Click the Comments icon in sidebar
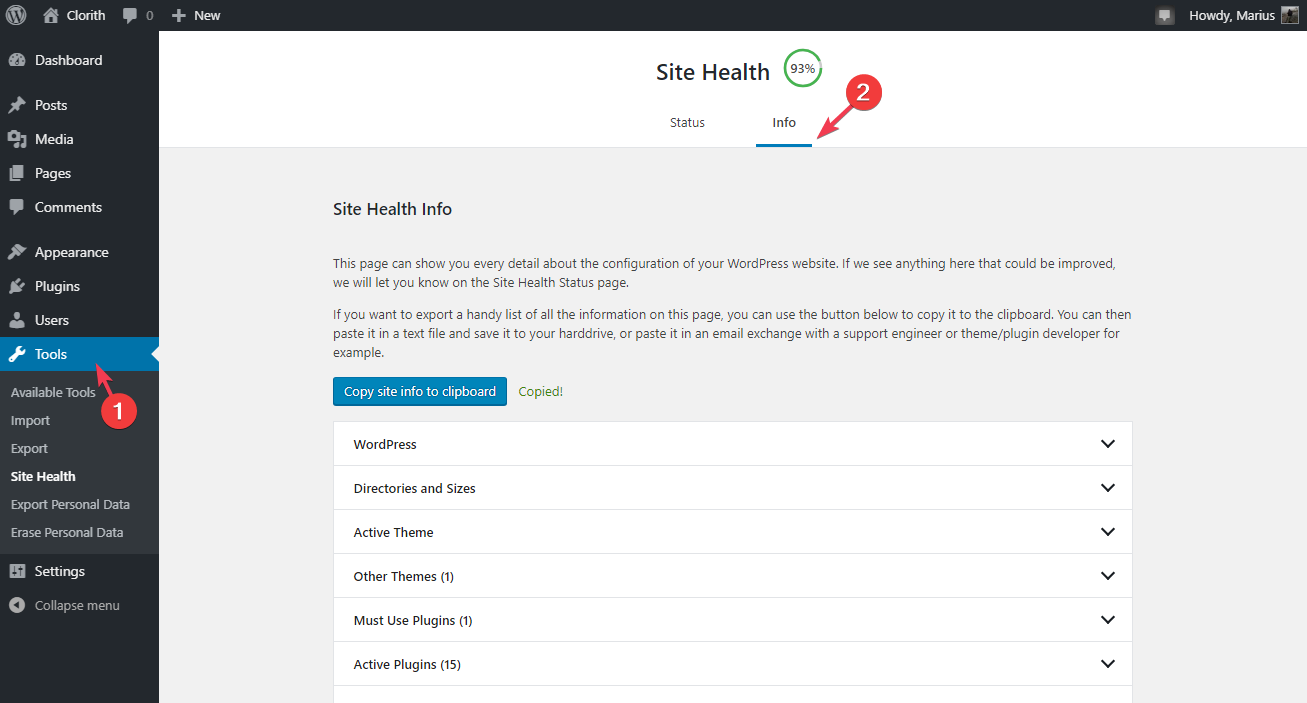Screen dimensions: 1307x703 tap(17, 207)
